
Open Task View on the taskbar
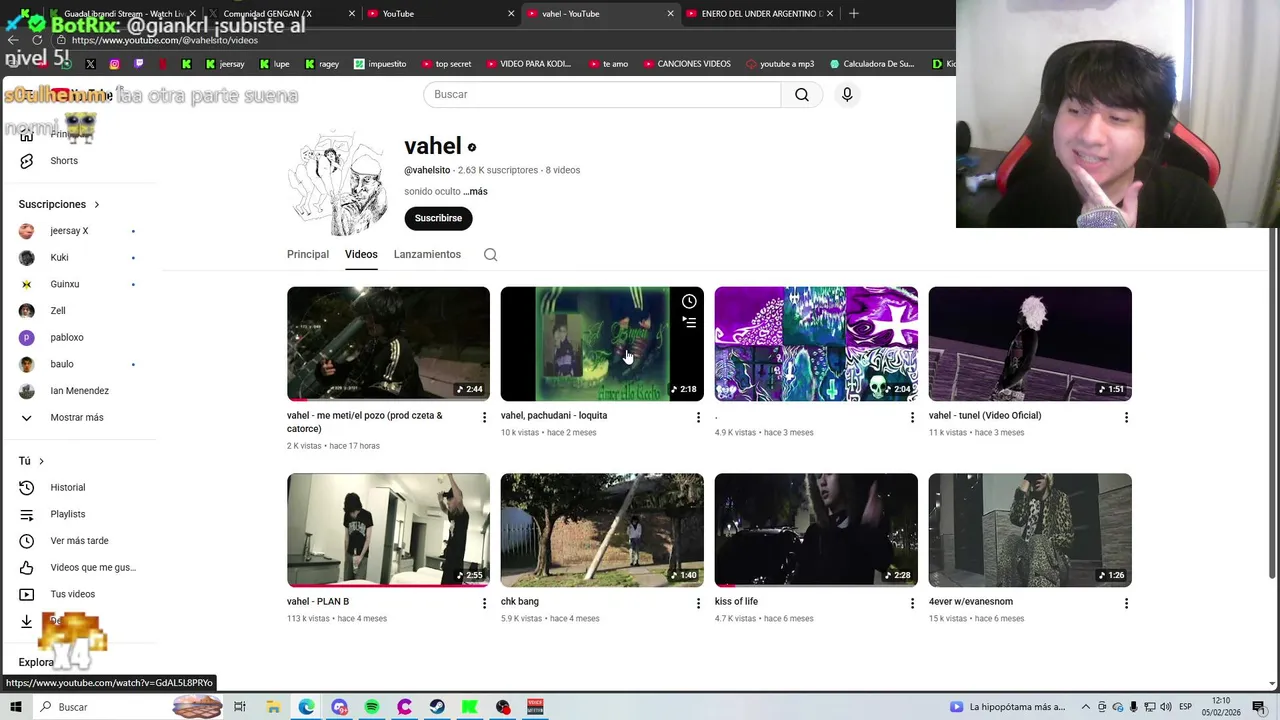pos(240,707)
